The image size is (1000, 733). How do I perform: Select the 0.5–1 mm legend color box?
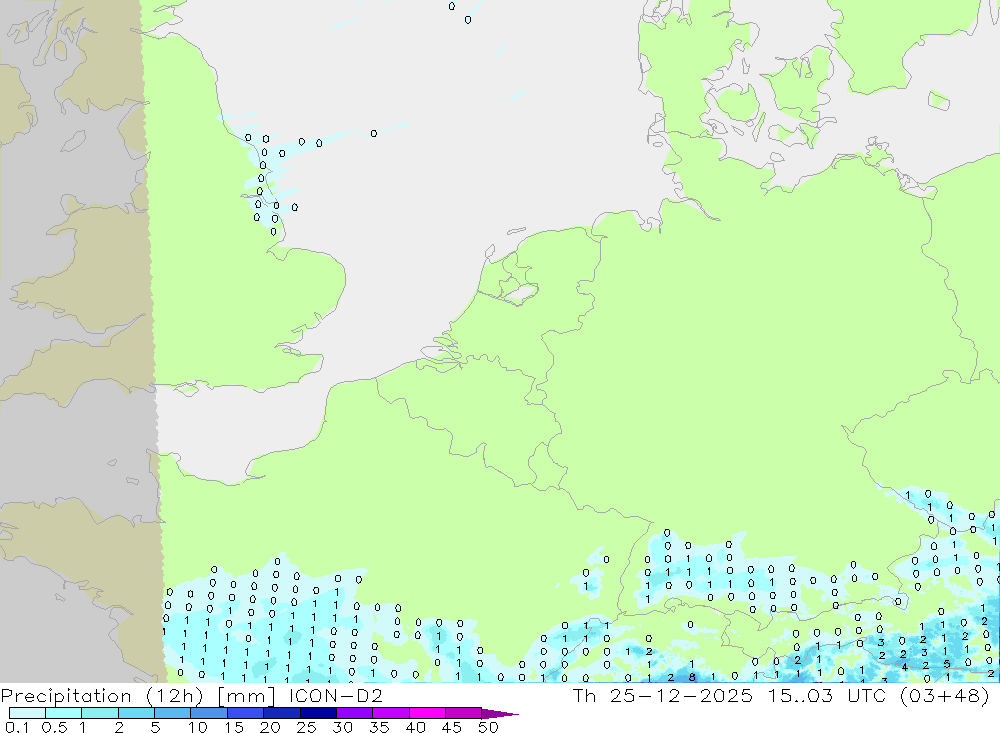coord(64,713)
